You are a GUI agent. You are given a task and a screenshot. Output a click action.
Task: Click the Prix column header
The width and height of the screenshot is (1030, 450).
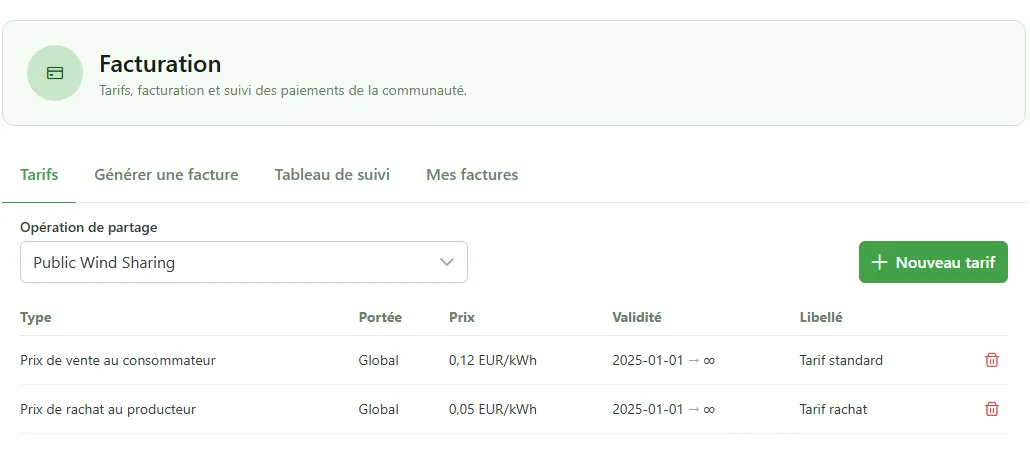(462, 317)
